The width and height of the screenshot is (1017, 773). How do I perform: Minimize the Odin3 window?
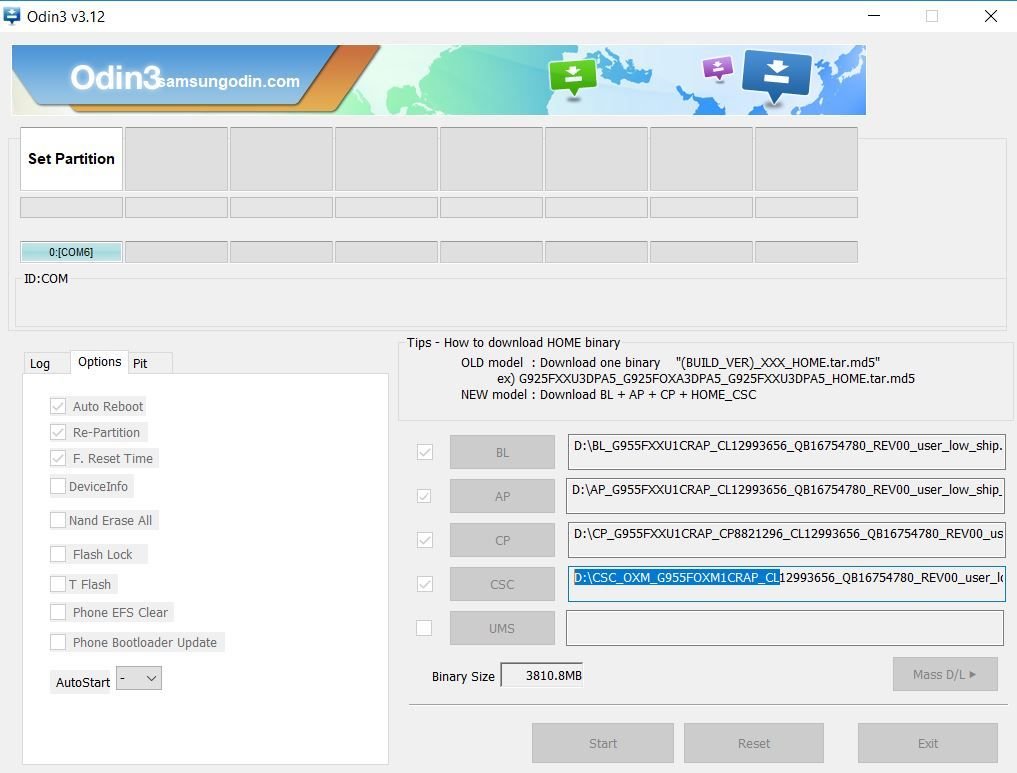point(874,16)
